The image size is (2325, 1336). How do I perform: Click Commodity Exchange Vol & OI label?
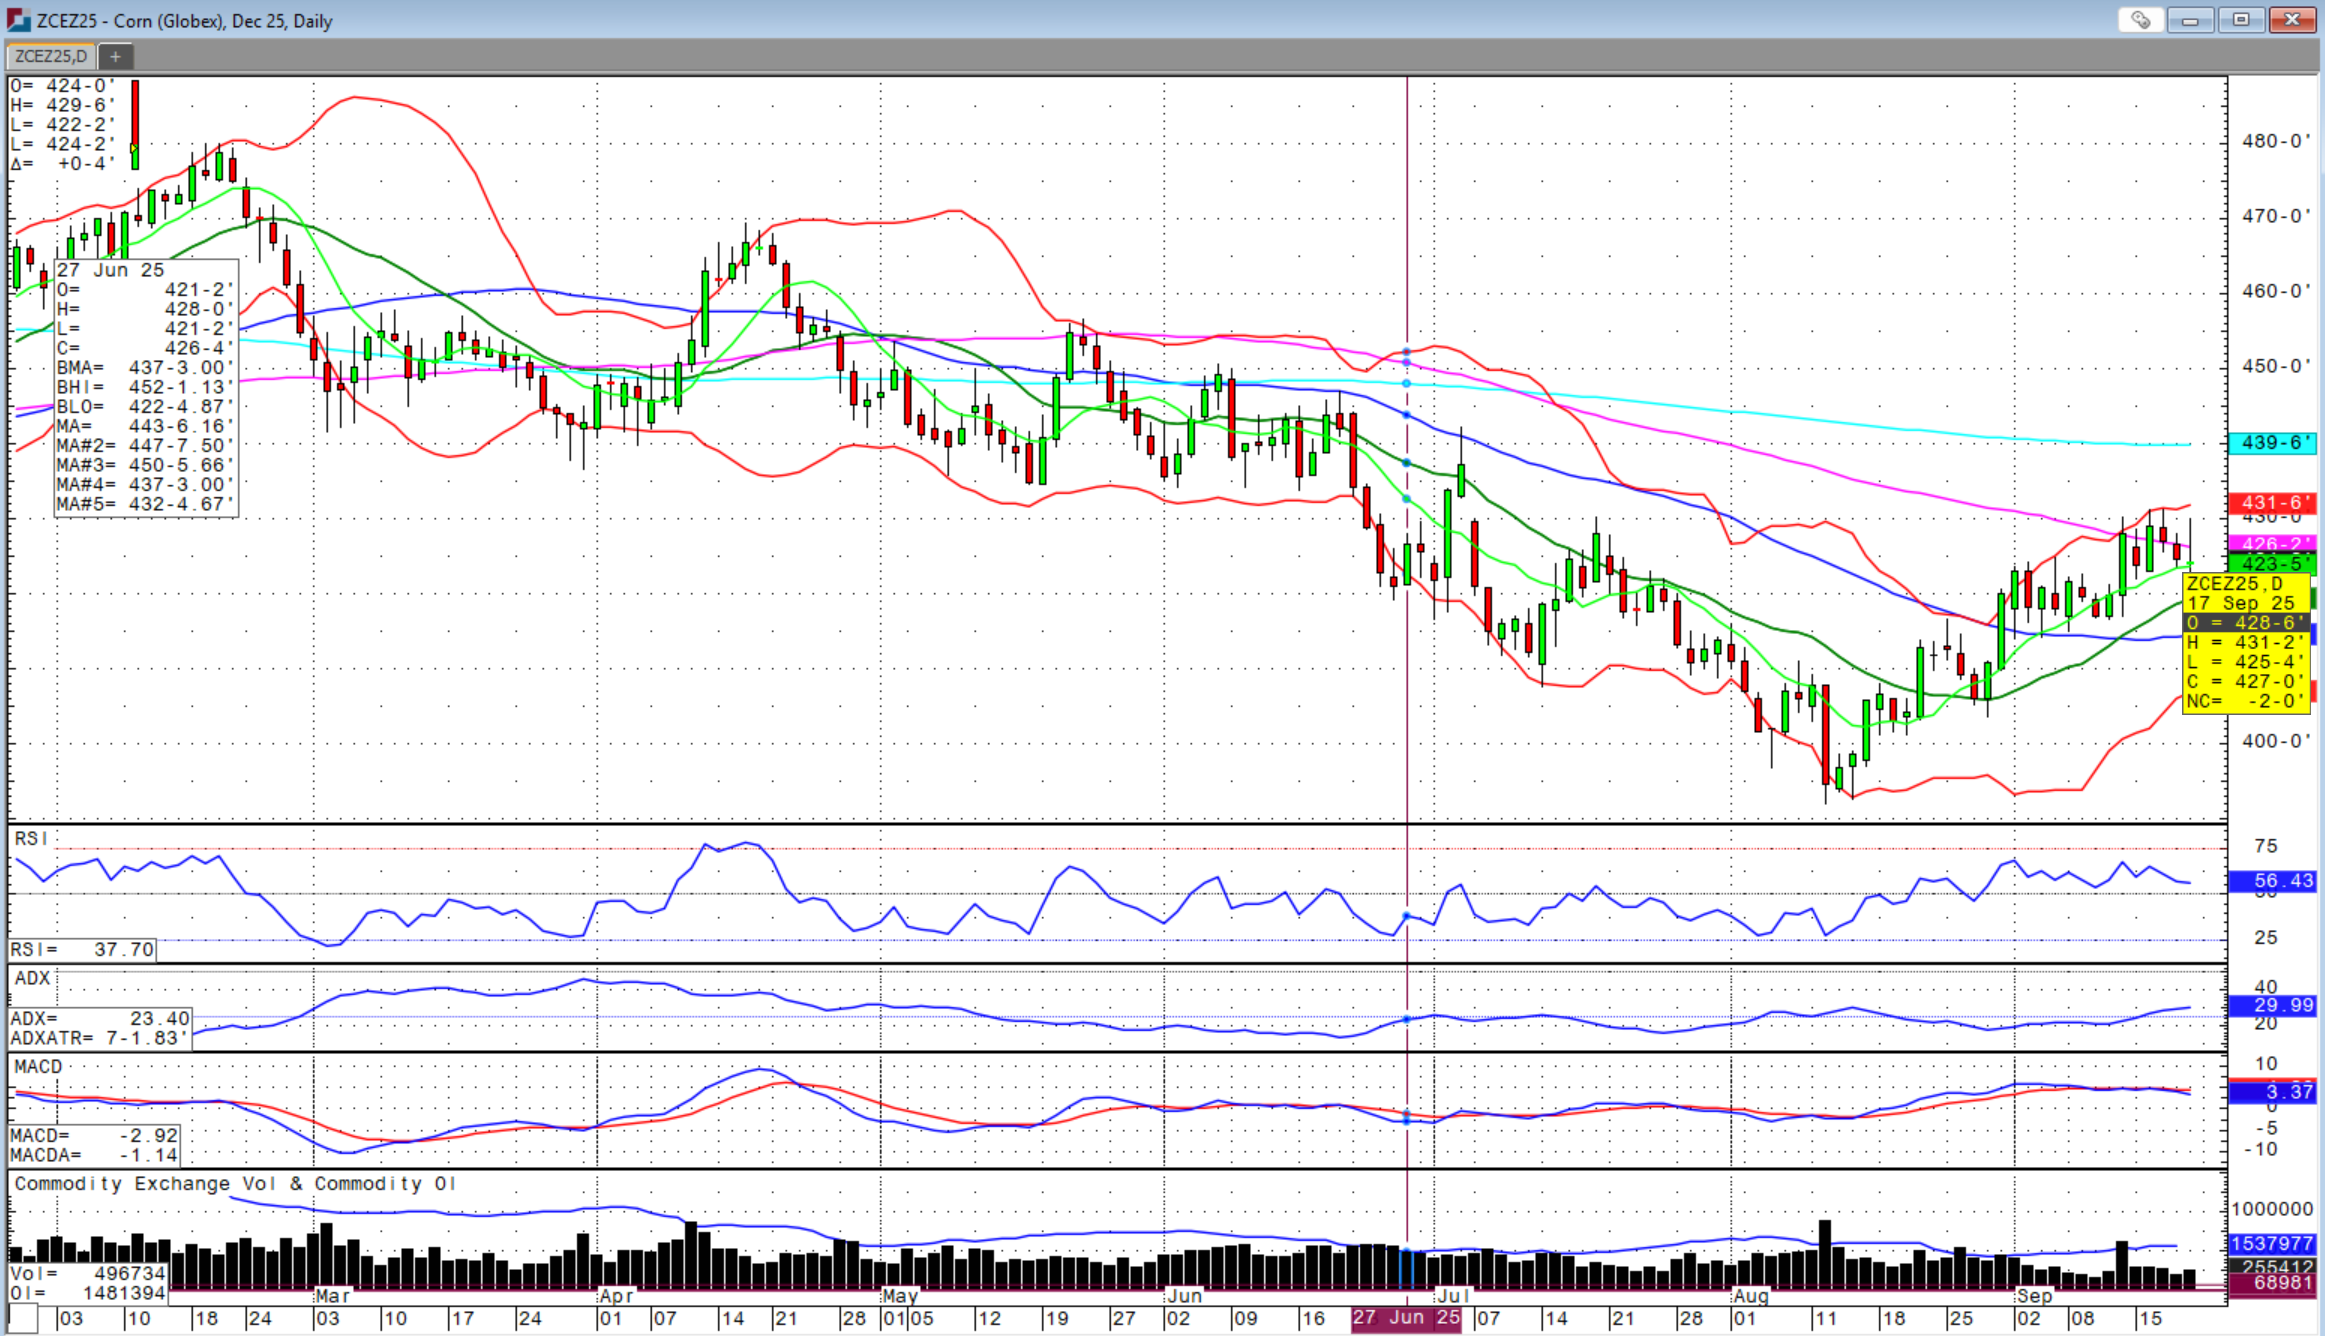(235, 1184)
